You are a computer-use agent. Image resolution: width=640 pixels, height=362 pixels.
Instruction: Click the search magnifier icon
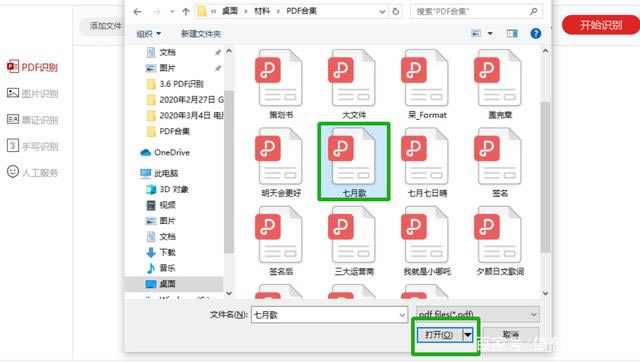[x=533, y=11]
